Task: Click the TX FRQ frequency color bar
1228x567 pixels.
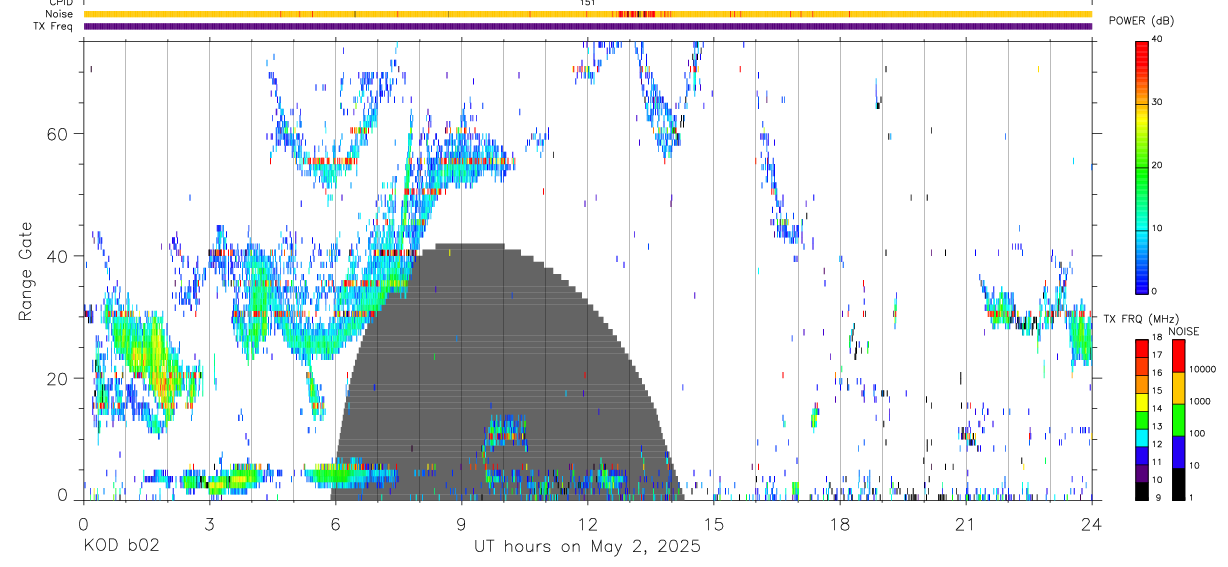Action: [1141, 419]
